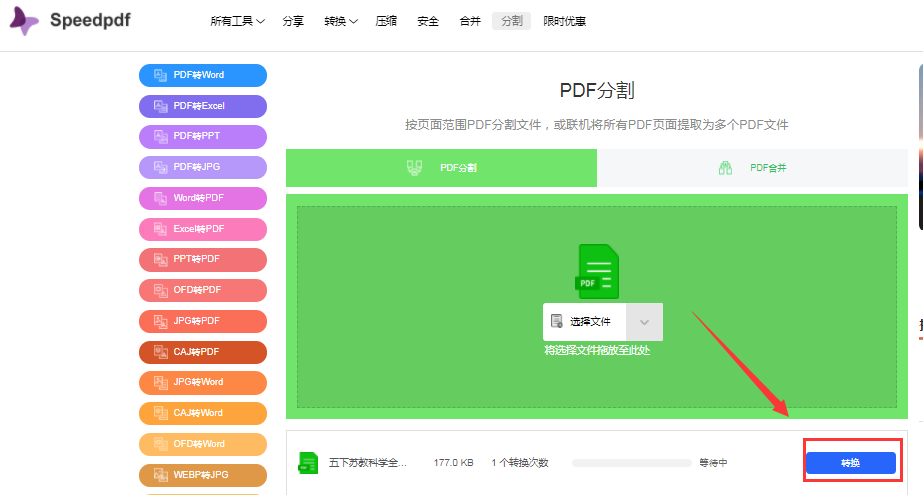Open the 安全 menu item
This screenshot has height=495, width=923.
pyautogui.click(x=428, y=21)
